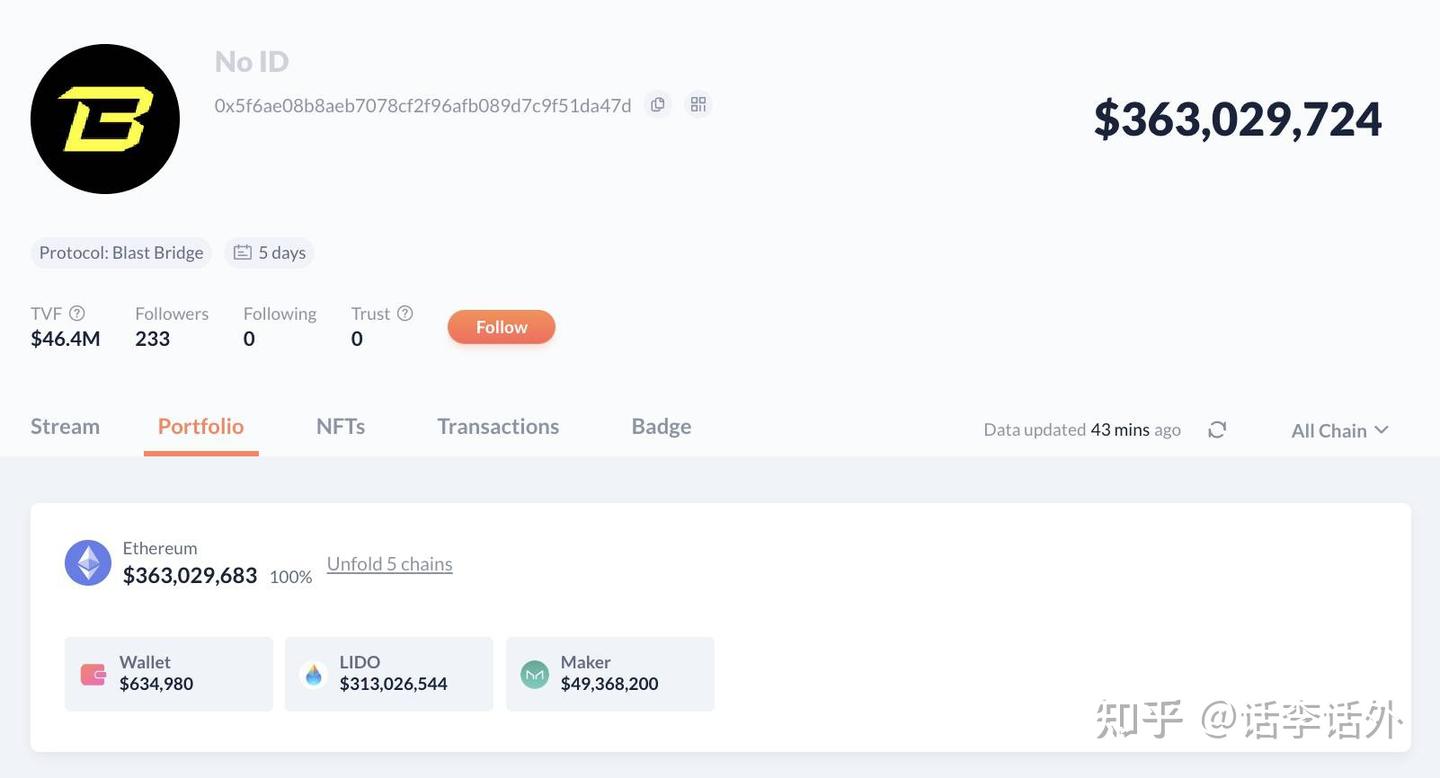The image size is (1440, 778).
Task: Click the 233 Followers count
Action: click(153, 339)
